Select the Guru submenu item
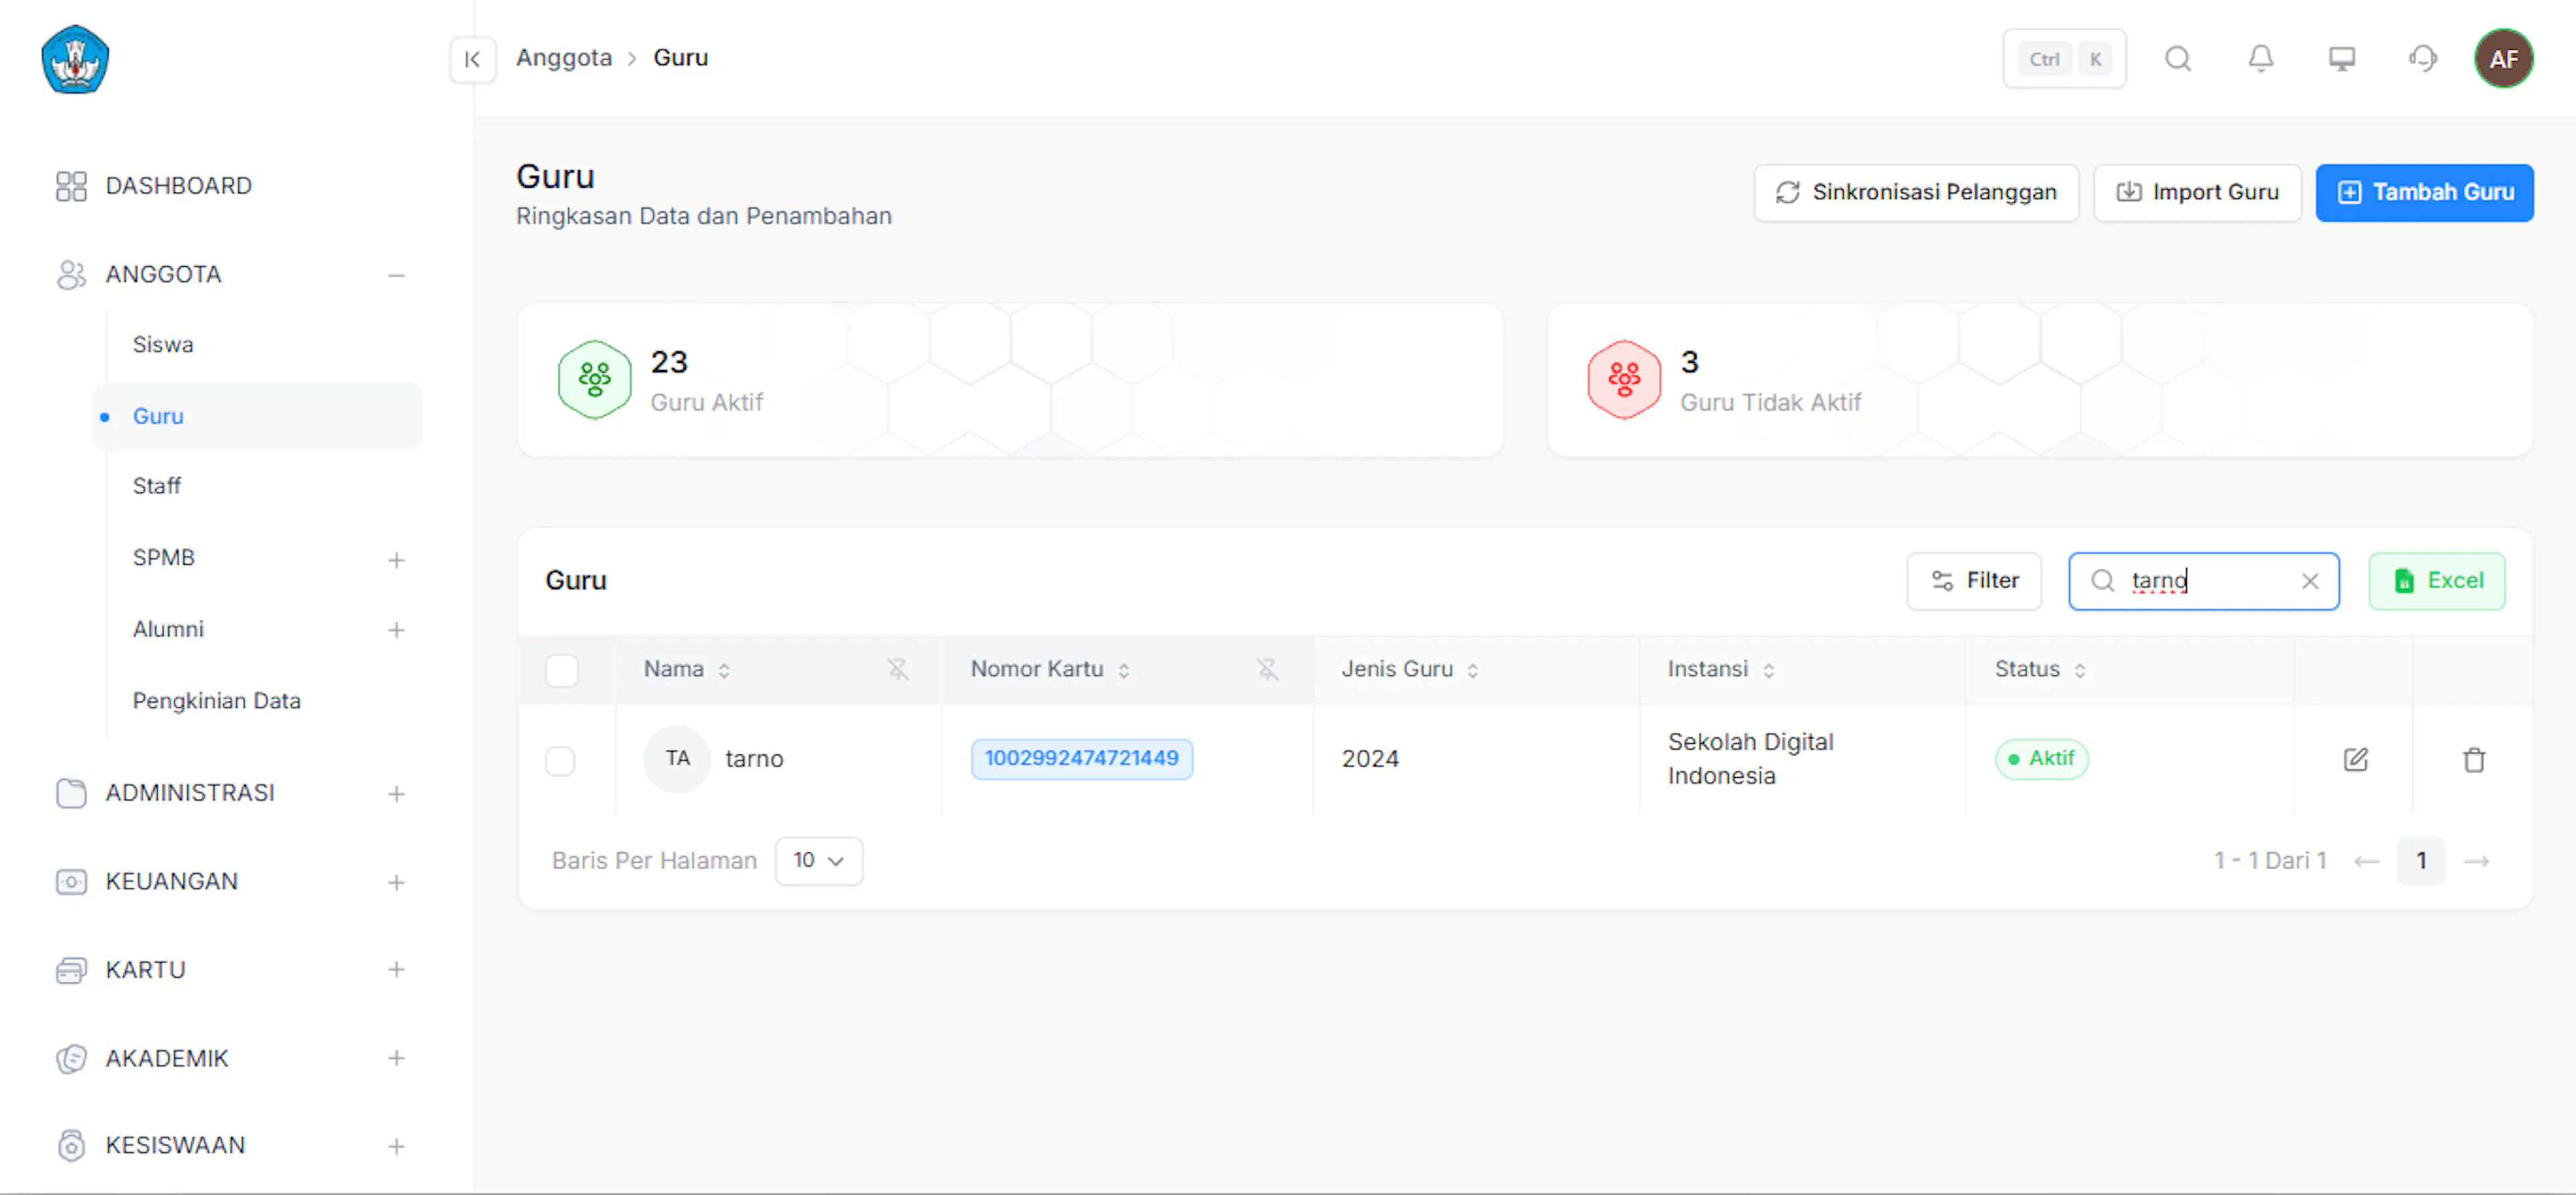2576x1195 pixels. (258, 416)
